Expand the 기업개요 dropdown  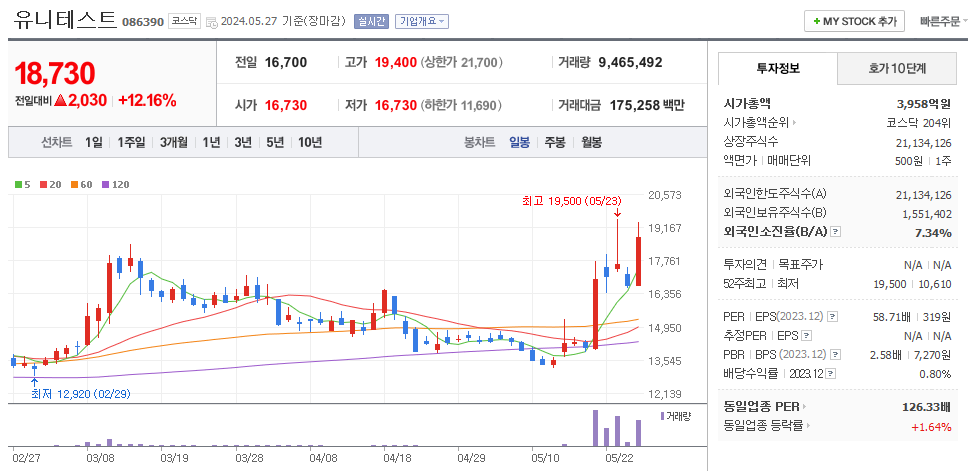coord(421,21)
